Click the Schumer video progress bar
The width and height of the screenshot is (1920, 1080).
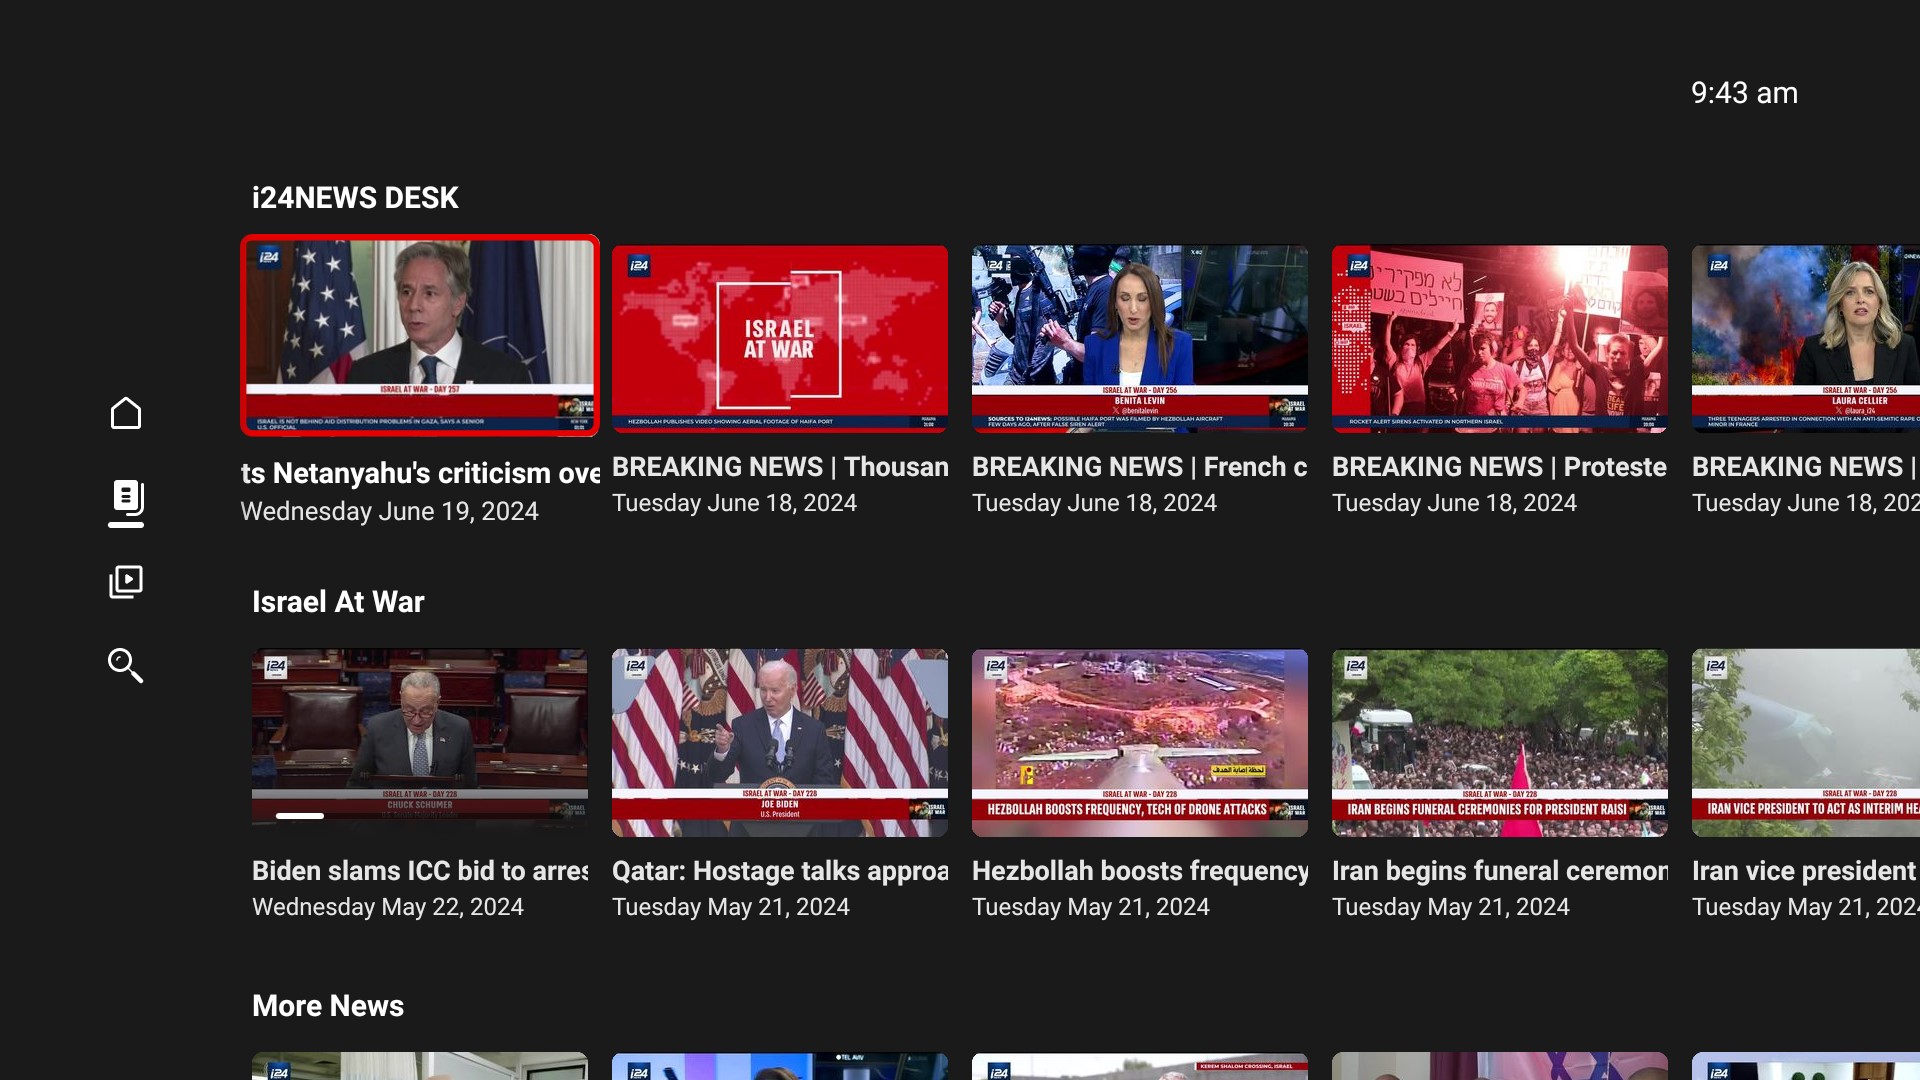tap(300, 816)
